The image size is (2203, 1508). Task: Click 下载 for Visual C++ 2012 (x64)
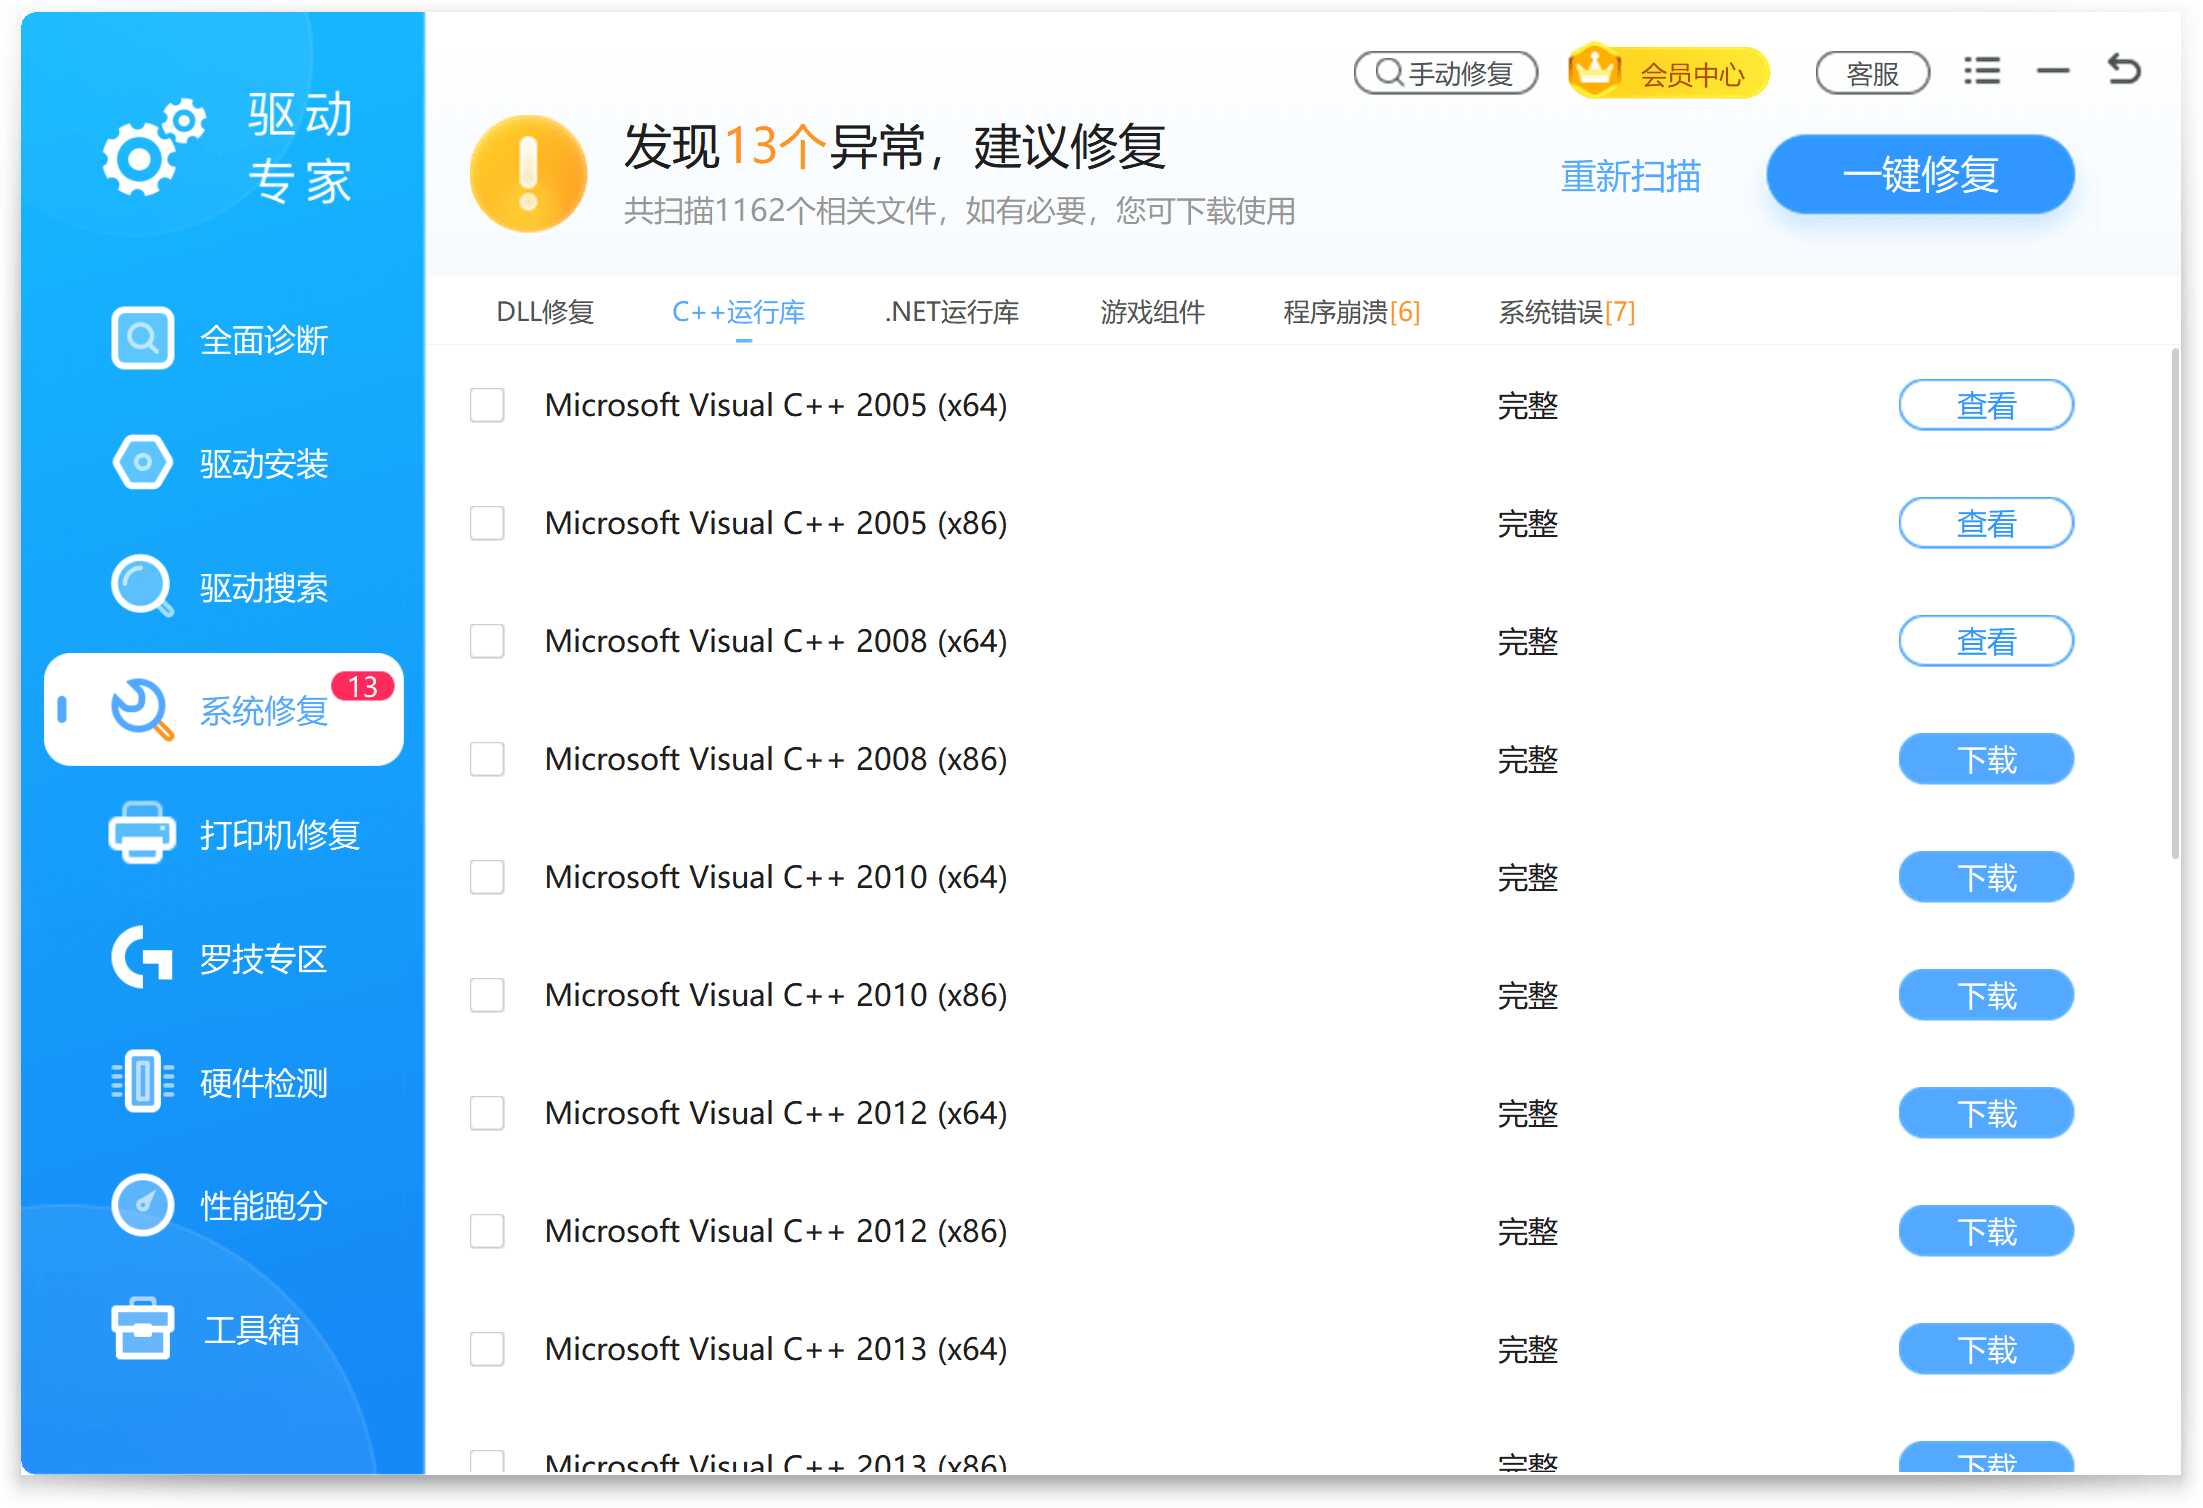click(x=1986, y=1113)
